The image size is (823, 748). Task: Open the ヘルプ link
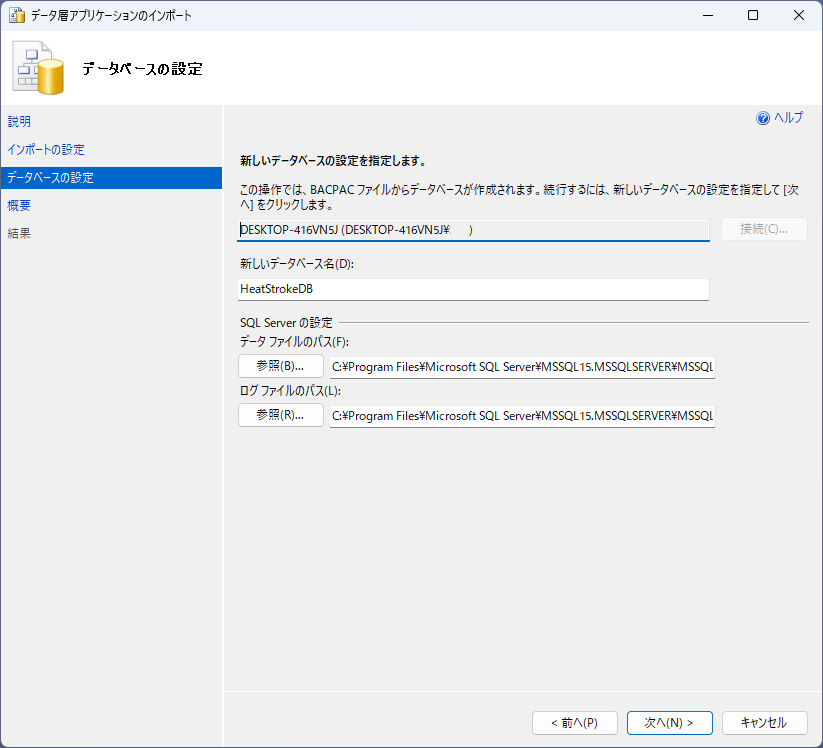coord(788,118)
